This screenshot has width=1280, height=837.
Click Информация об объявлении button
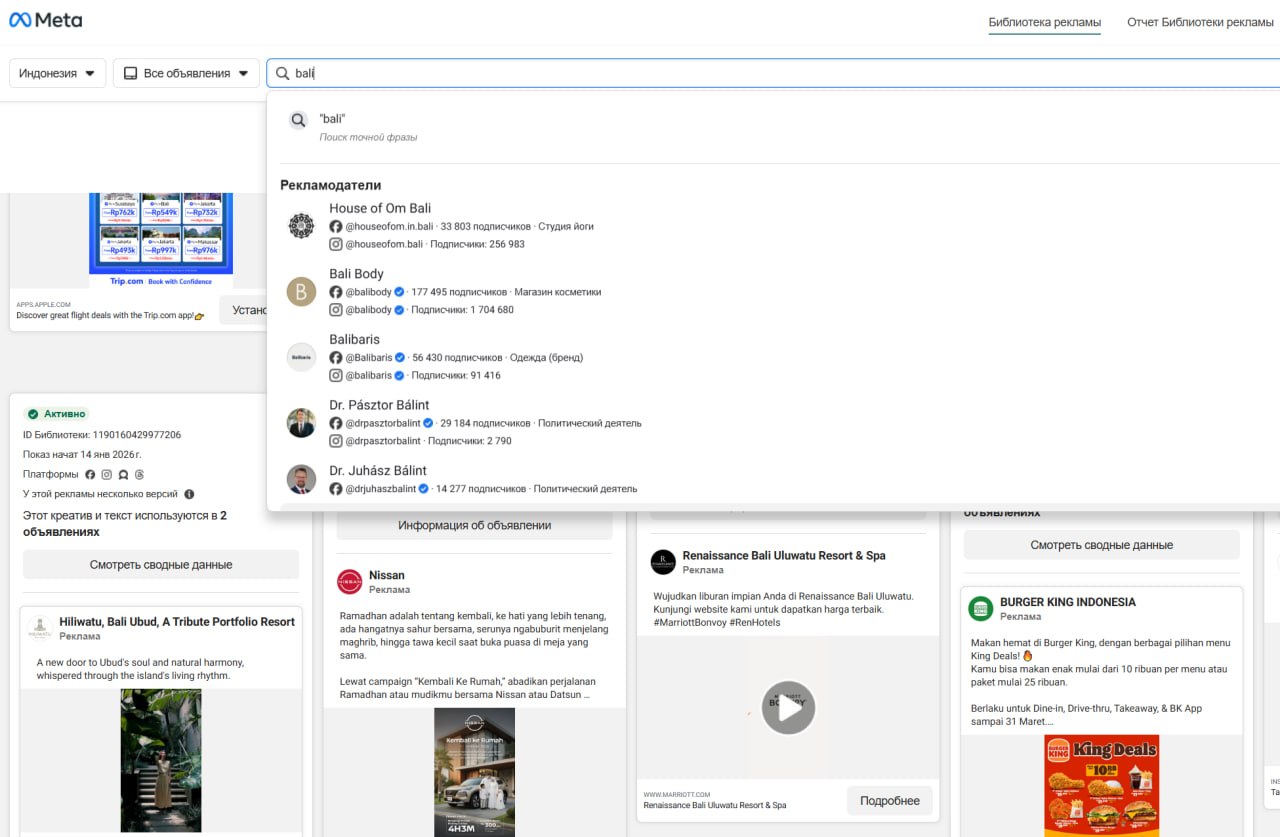[475, 525]
